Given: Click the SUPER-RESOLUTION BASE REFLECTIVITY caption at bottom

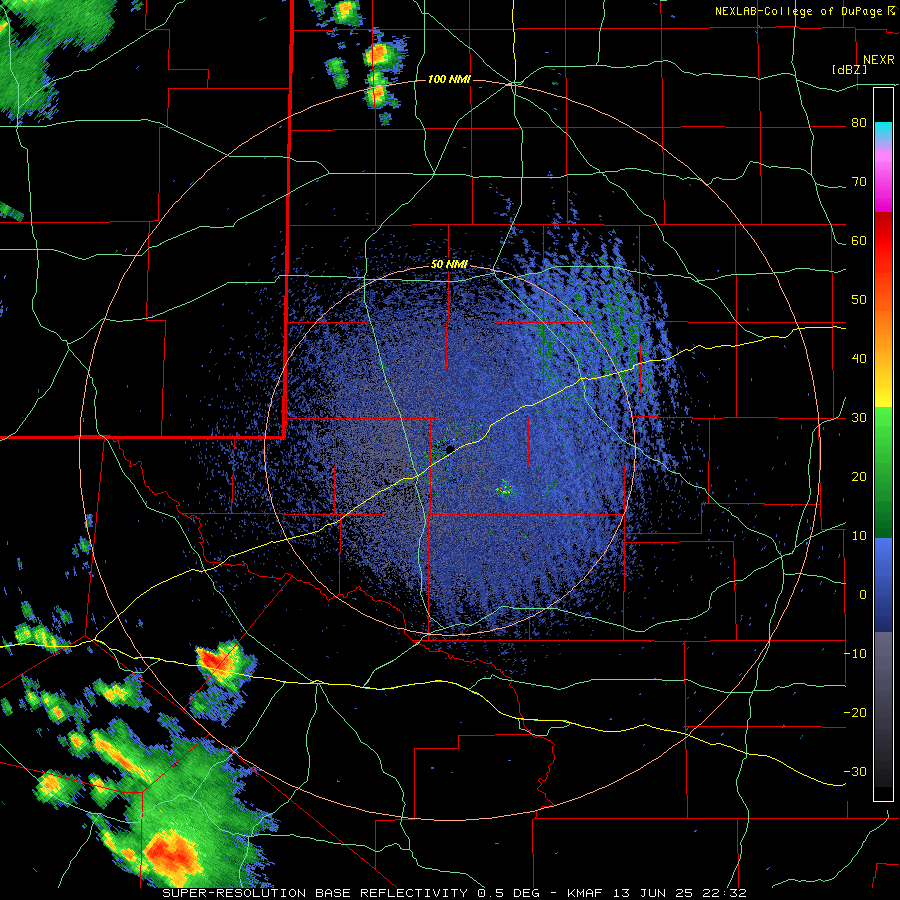Looking at the screenshot, I should point(455,893).
